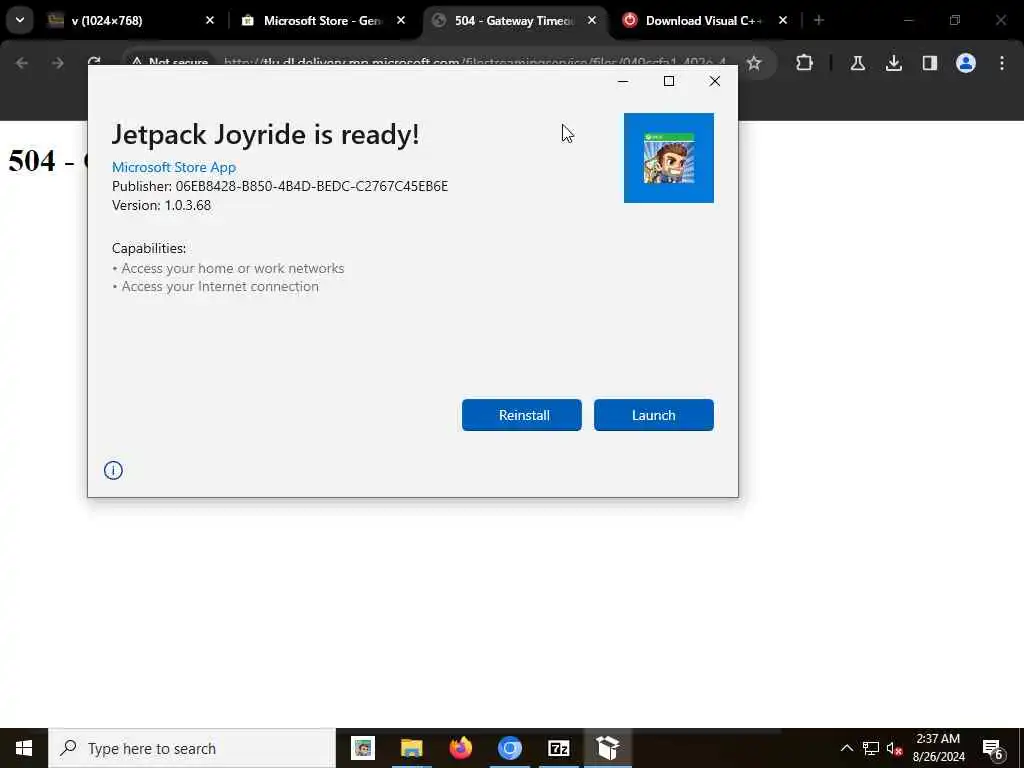Click the Jetpack Joyride app logo thumbnail
Image resolution: width=1024 pixels, height=768 pixels.
click(x=669, y=158)
